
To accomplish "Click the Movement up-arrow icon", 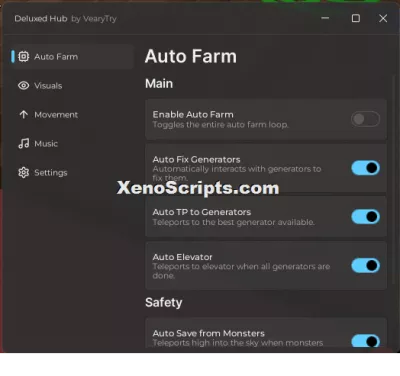I will point(24,115).
